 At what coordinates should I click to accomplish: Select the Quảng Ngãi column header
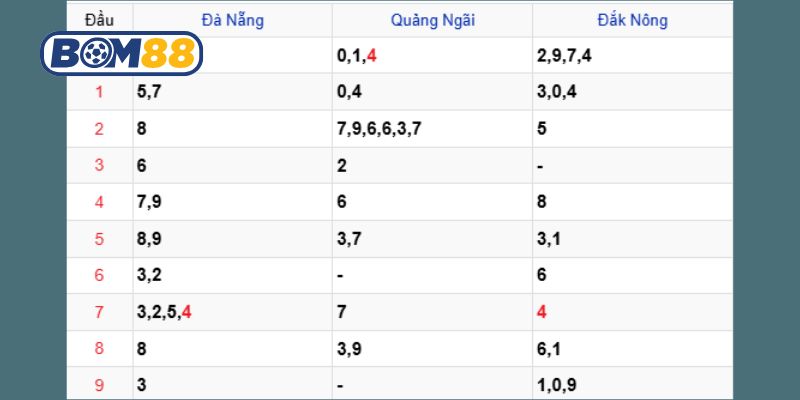[x=431, y=20]
